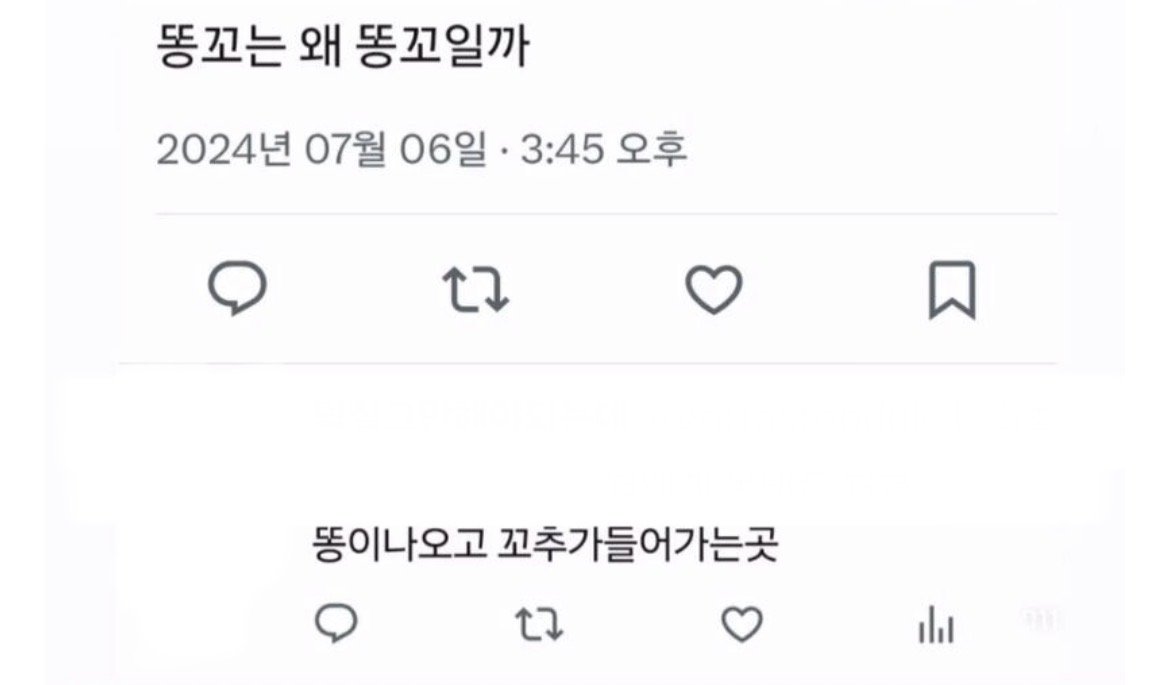
Task: Bookmark the main tweet
Action: tap(951, 290)
